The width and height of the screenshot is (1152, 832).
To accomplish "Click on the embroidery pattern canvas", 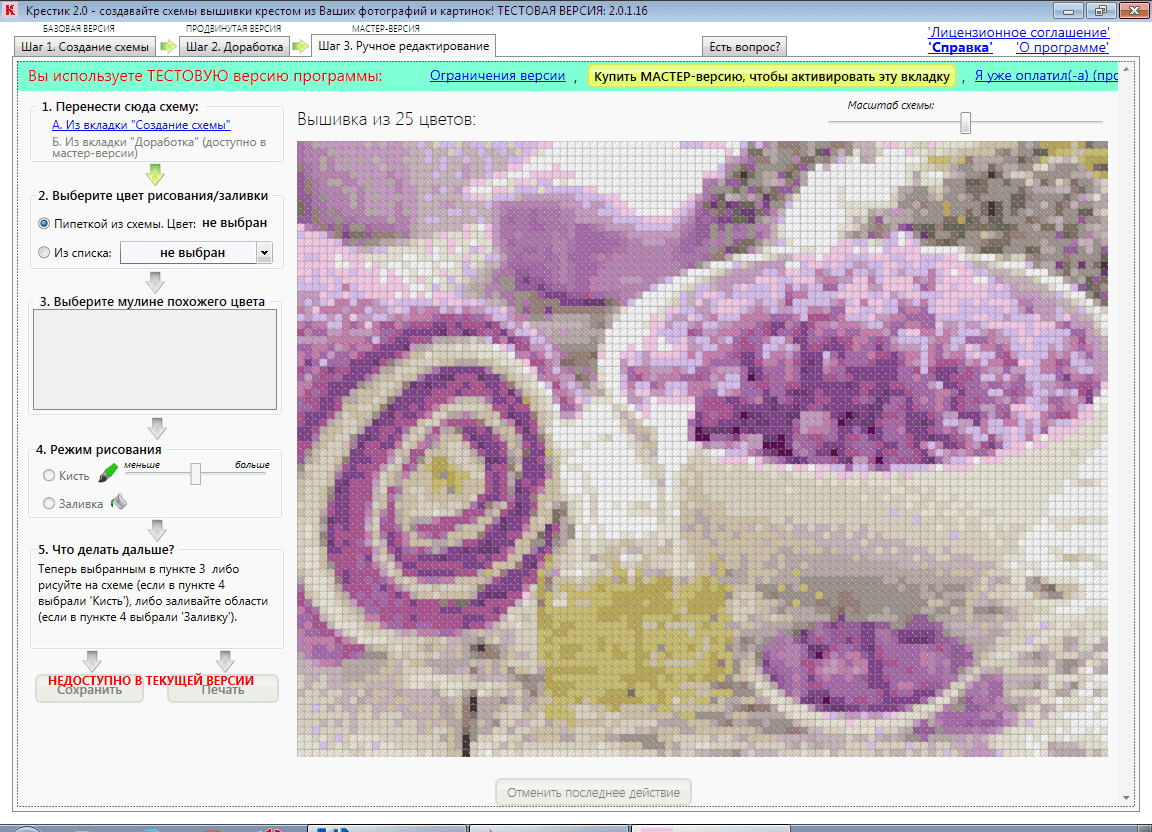I will pyautogui.click(x=702, y=448).
